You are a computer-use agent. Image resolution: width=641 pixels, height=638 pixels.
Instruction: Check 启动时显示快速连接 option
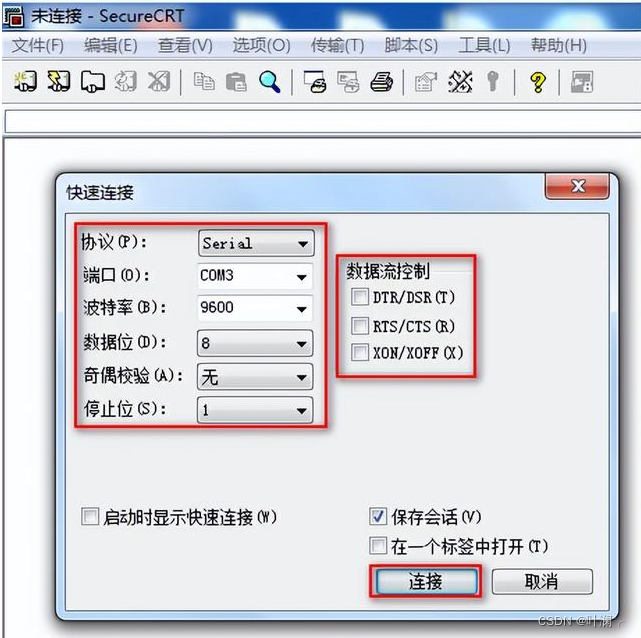(90, 516)
